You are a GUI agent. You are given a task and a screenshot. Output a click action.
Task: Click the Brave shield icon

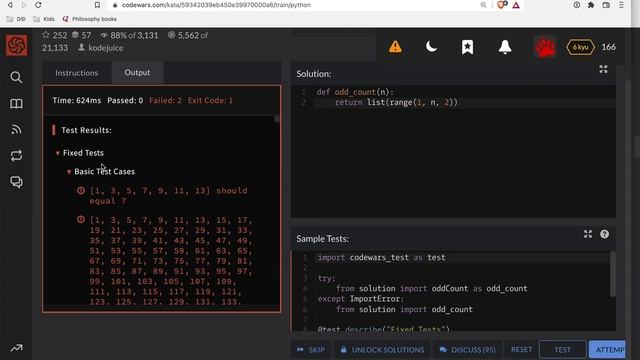[502, 5]
